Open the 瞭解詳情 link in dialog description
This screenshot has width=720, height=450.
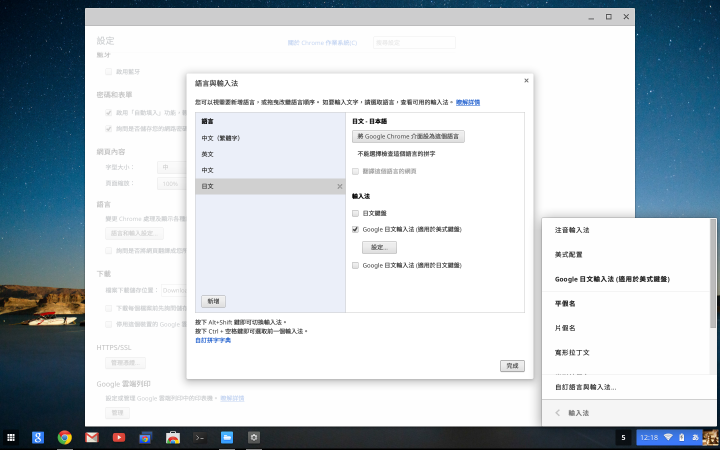[468, 102]
